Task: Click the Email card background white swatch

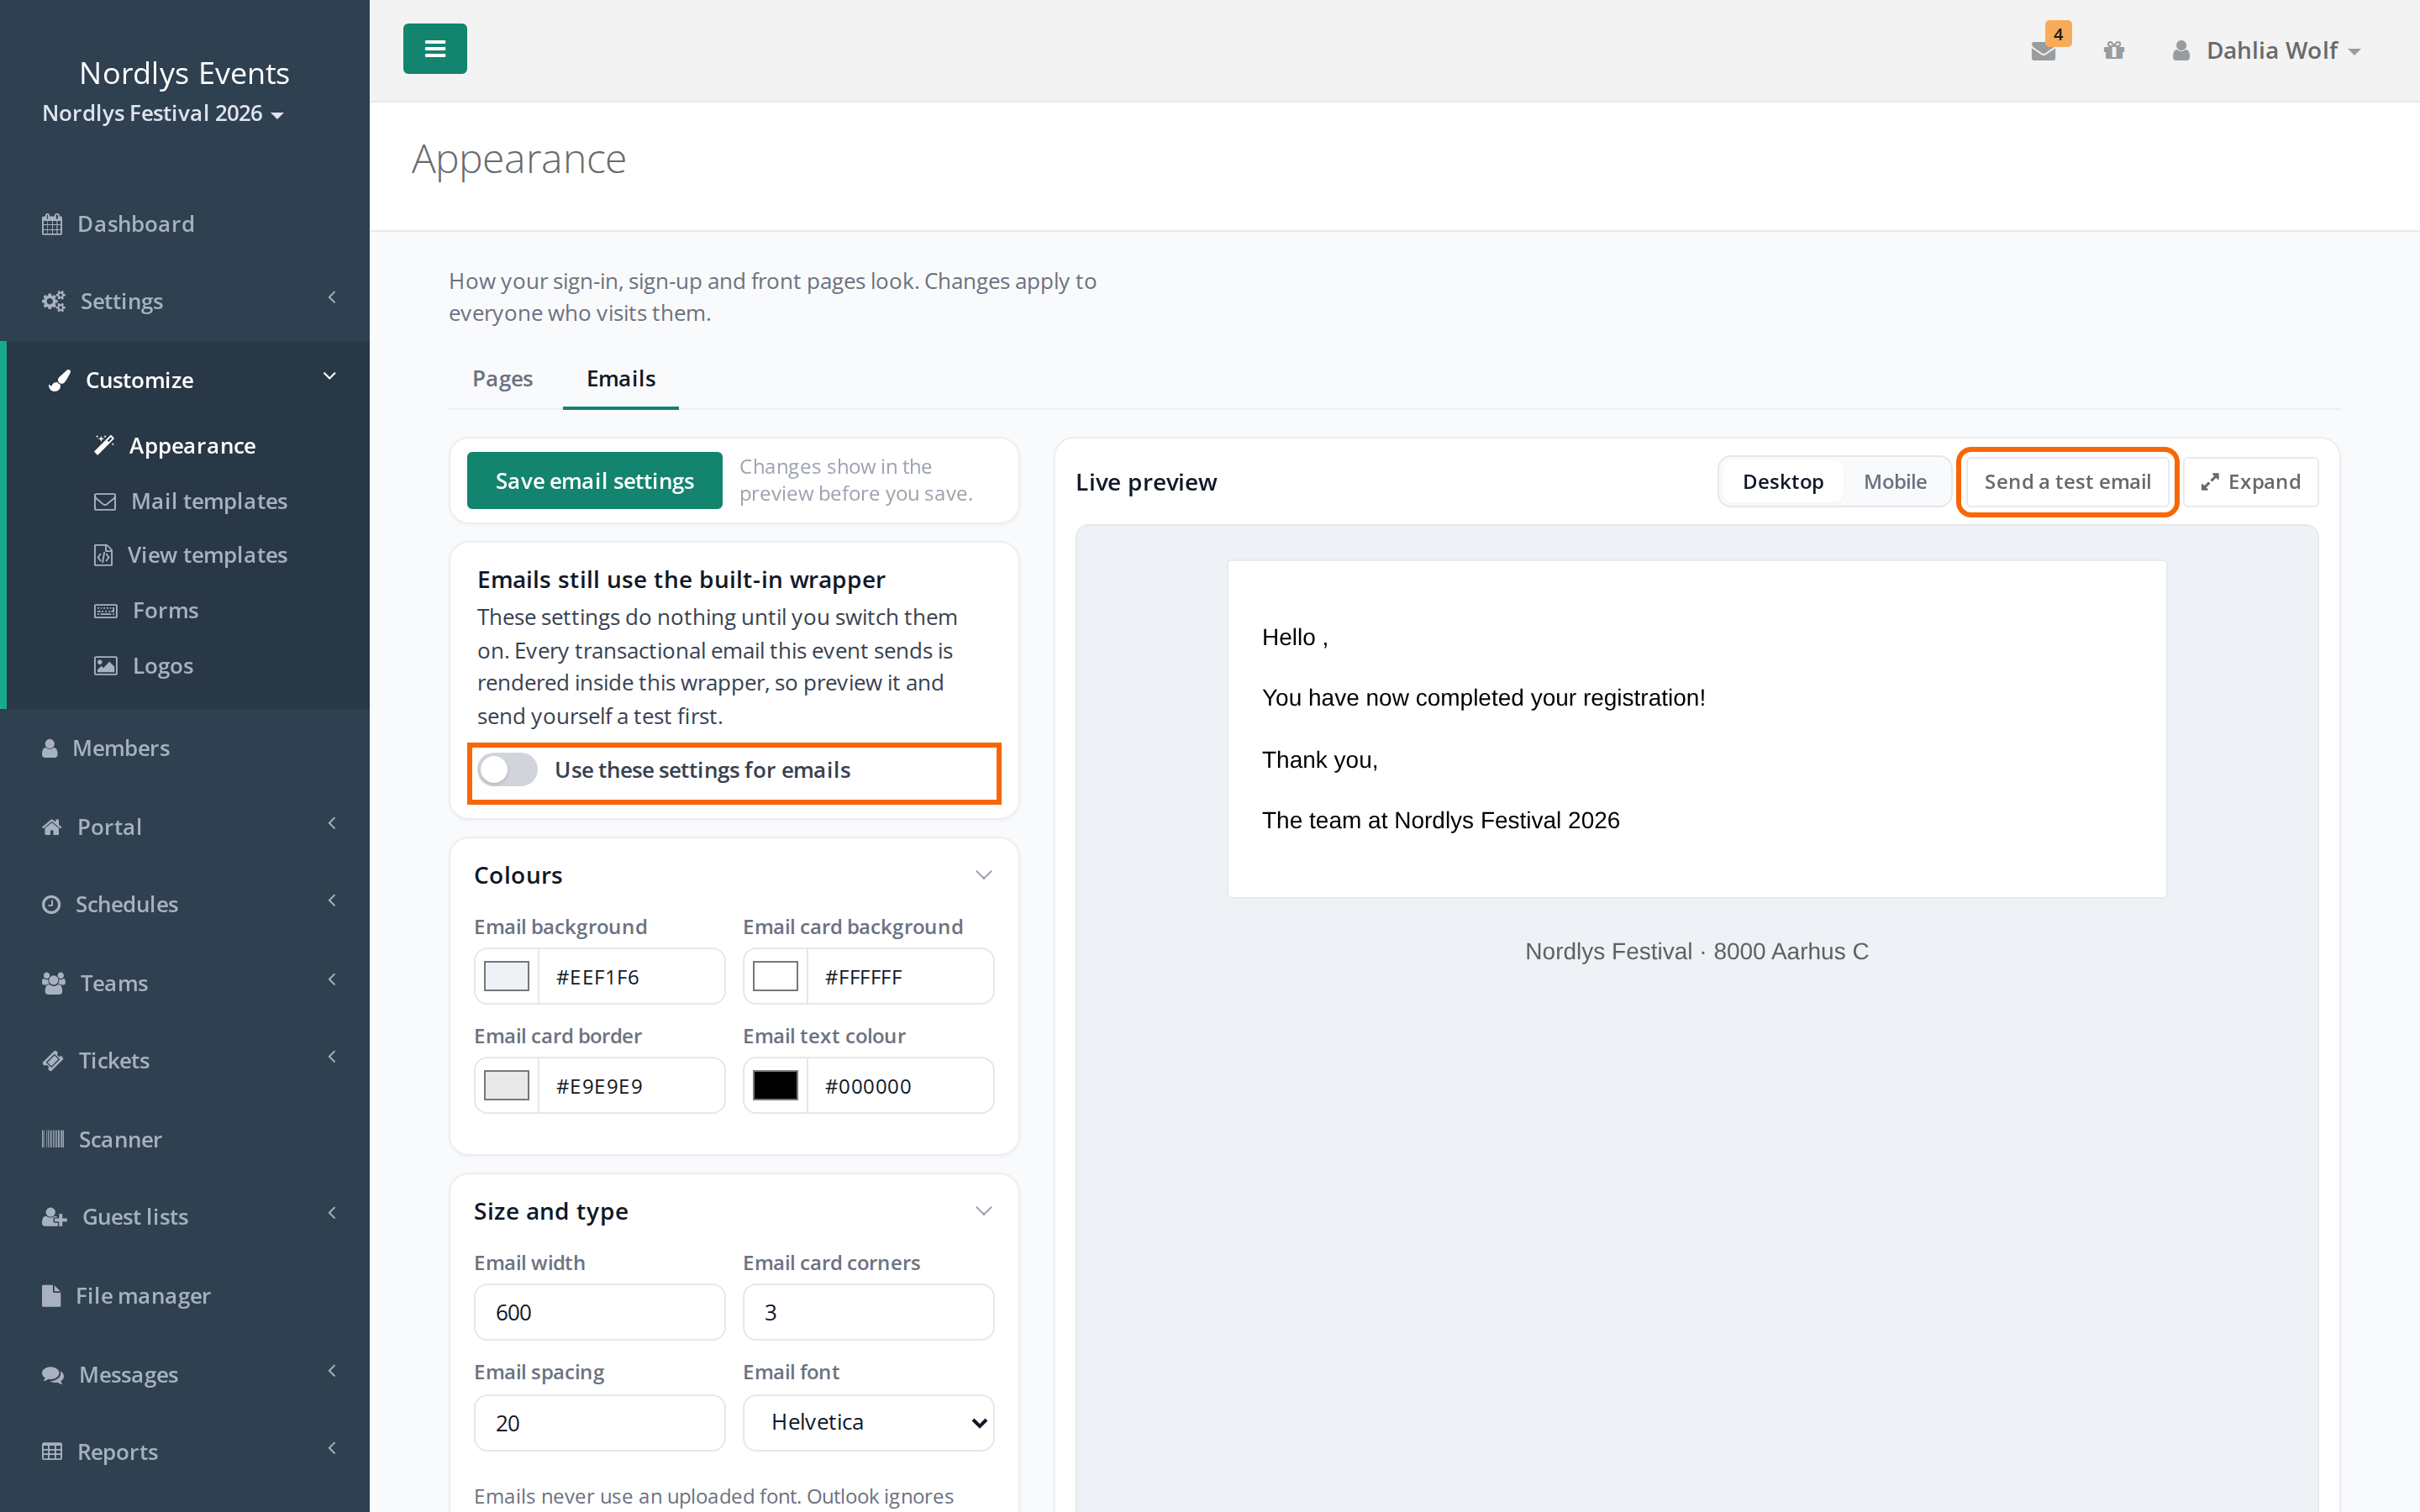Action: point(775,976)
